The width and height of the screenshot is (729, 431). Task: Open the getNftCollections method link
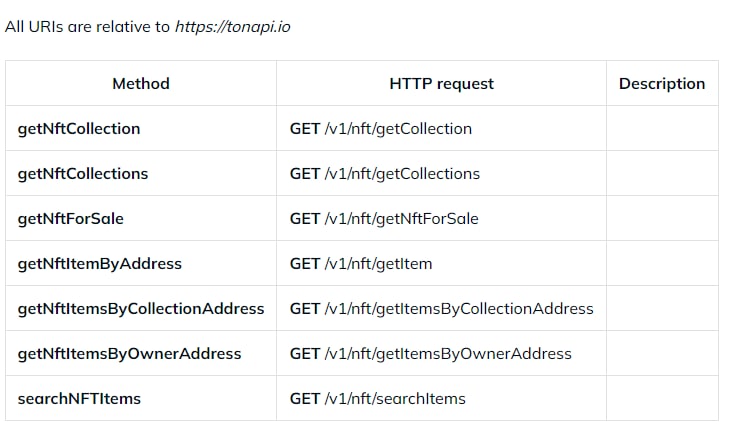83,174
